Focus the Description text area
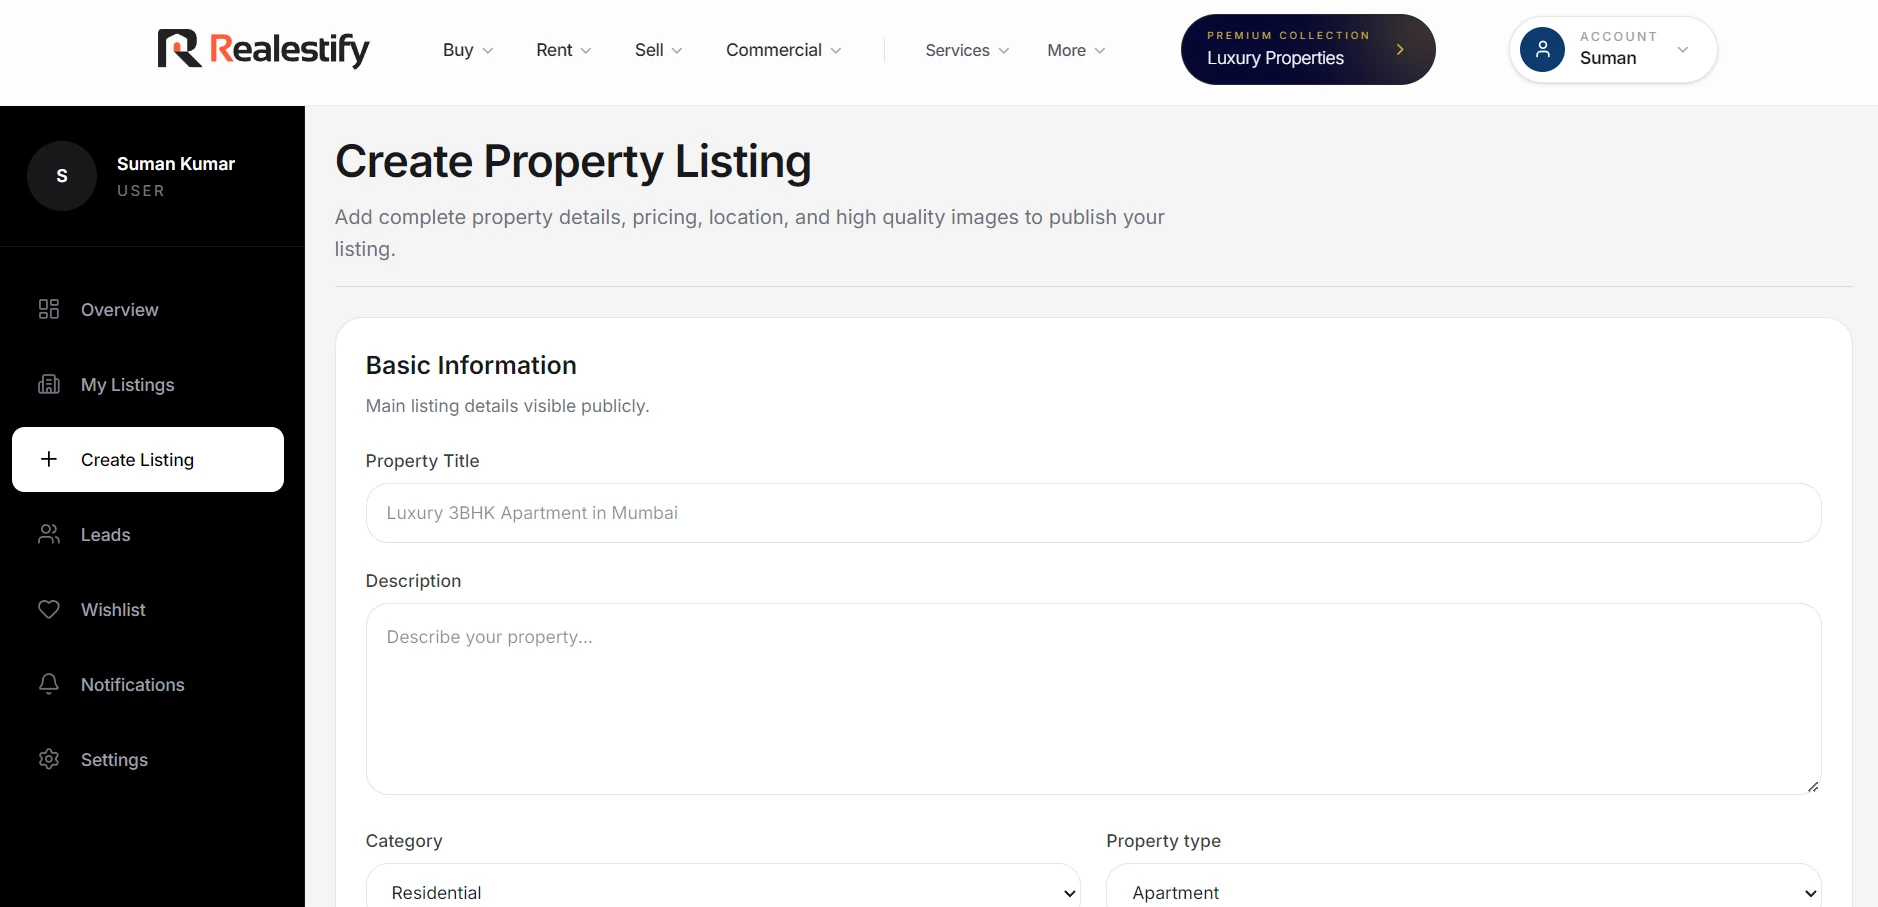The width and height of the screenshot is (1878, 907). point(1093,699)
